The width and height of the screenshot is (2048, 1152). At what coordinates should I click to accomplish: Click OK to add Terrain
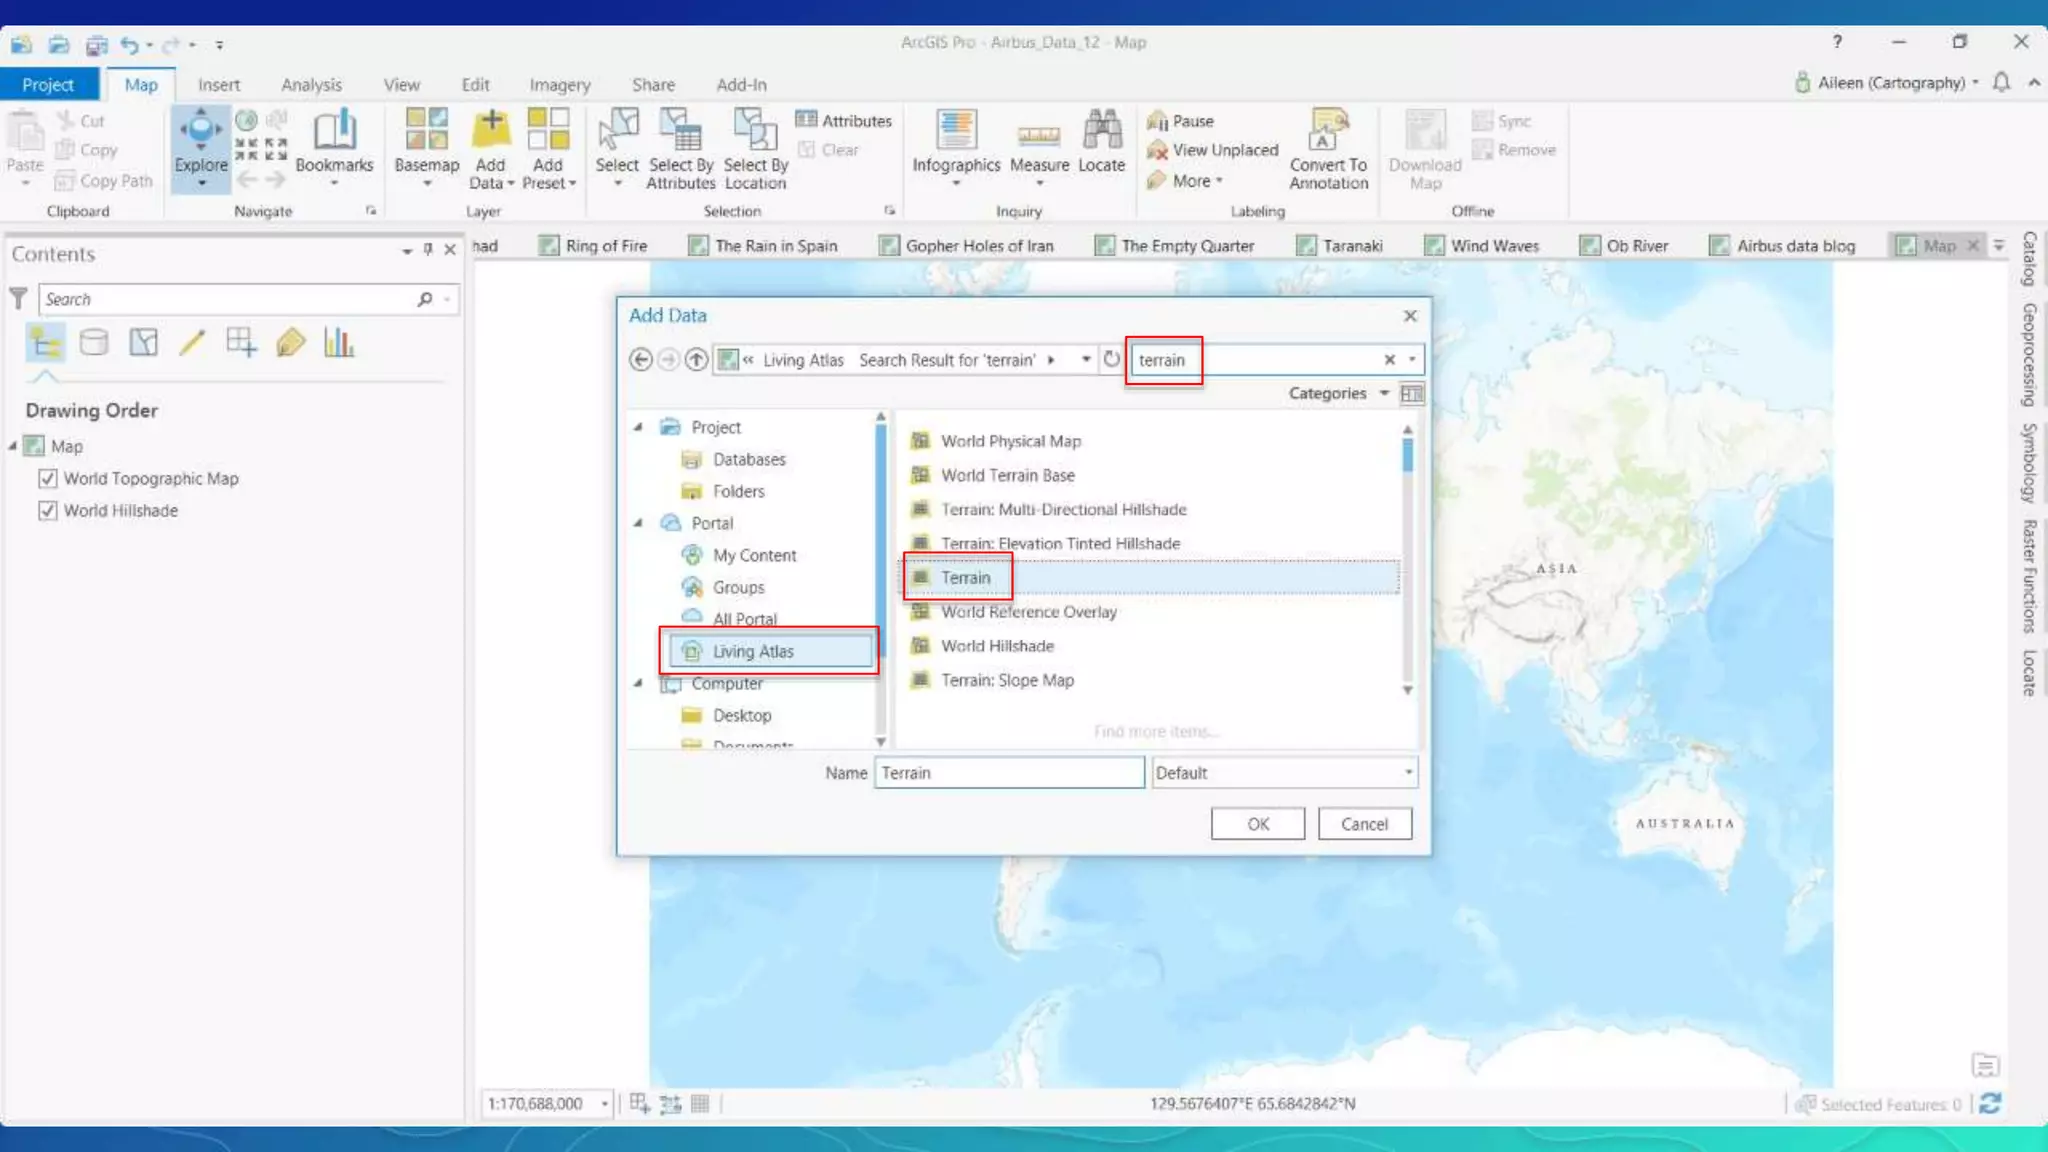pos(1257,824)
